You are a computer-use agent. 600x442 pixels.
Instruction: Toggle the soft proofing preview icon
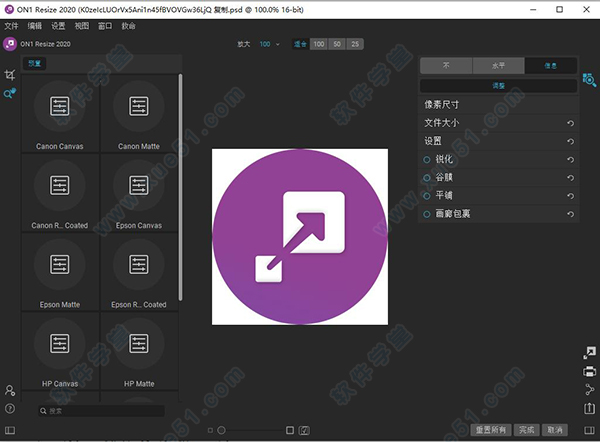click(x=304, y=431)
